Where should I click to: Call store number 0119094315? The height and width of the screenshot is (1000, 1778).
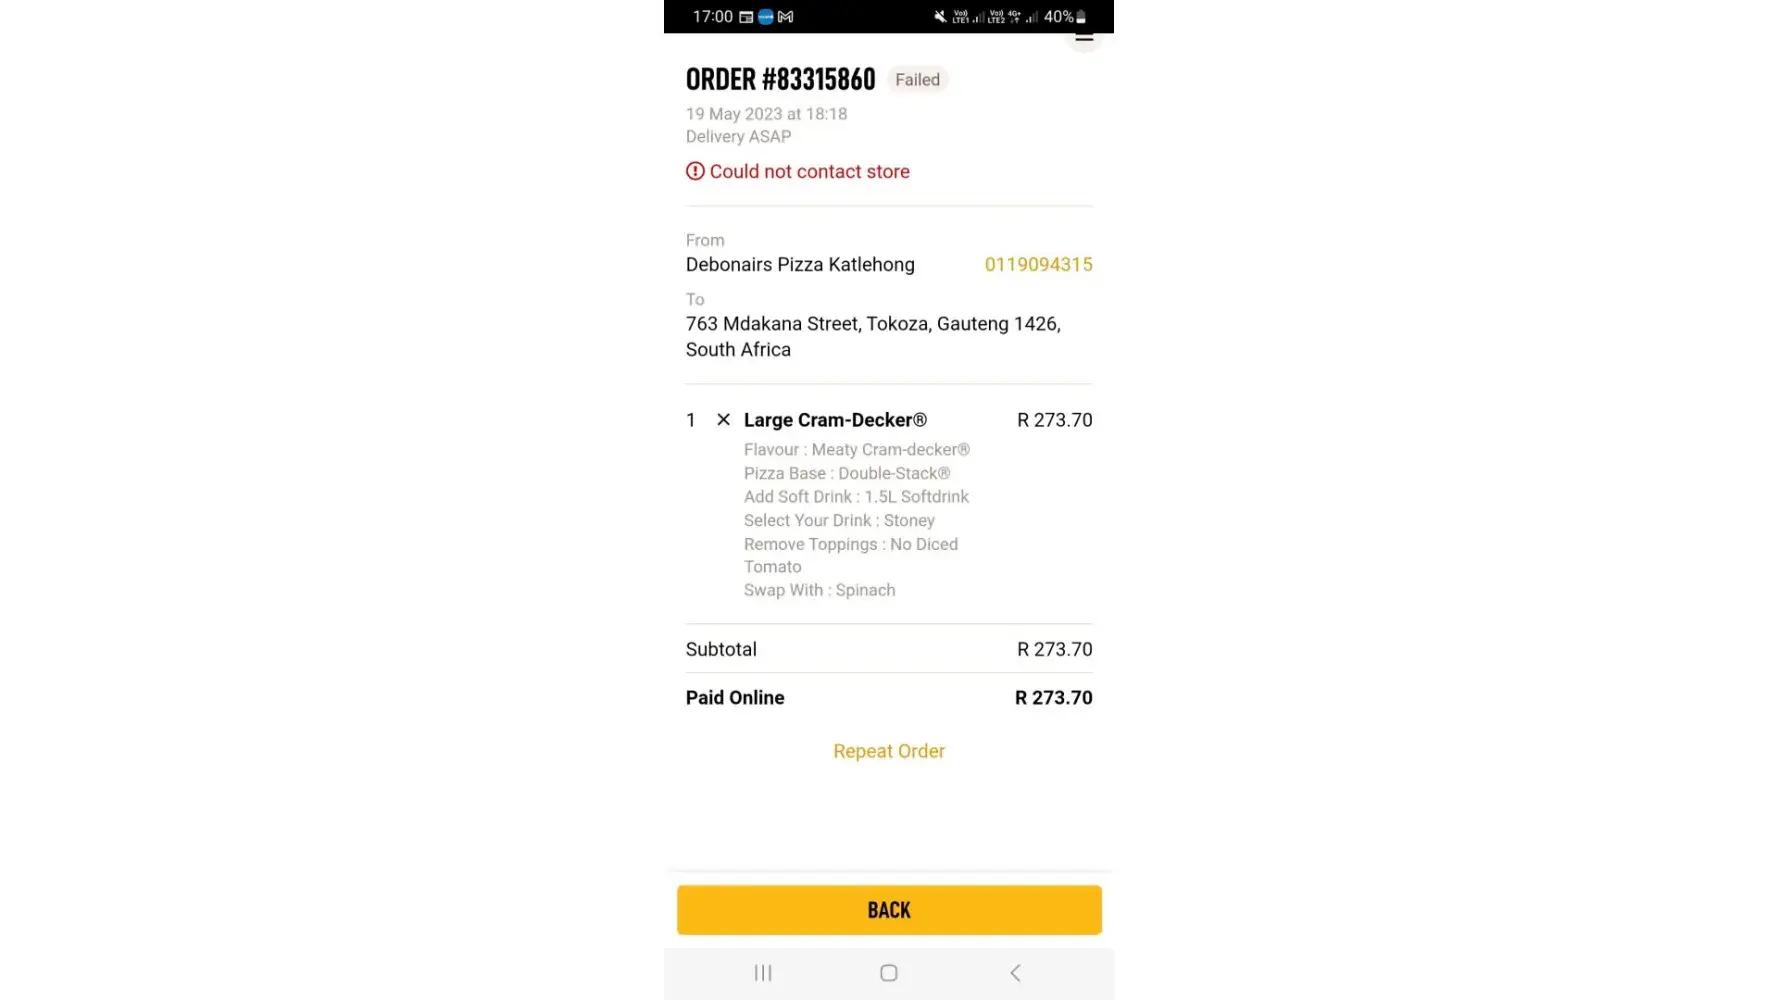[x=1038, y=265]
